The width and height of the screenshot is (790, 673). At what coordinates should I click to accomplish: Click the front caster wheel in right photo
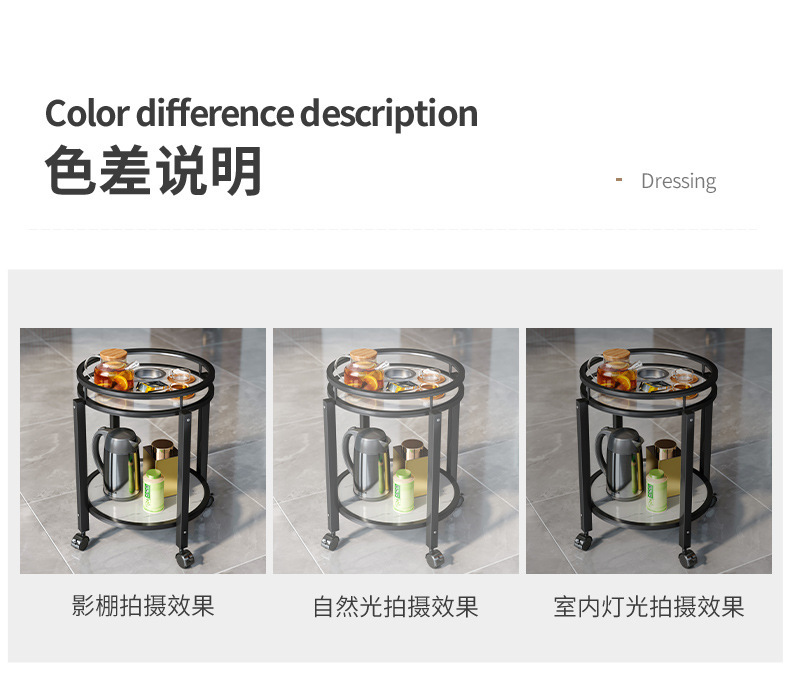click(x=688, y=558)
